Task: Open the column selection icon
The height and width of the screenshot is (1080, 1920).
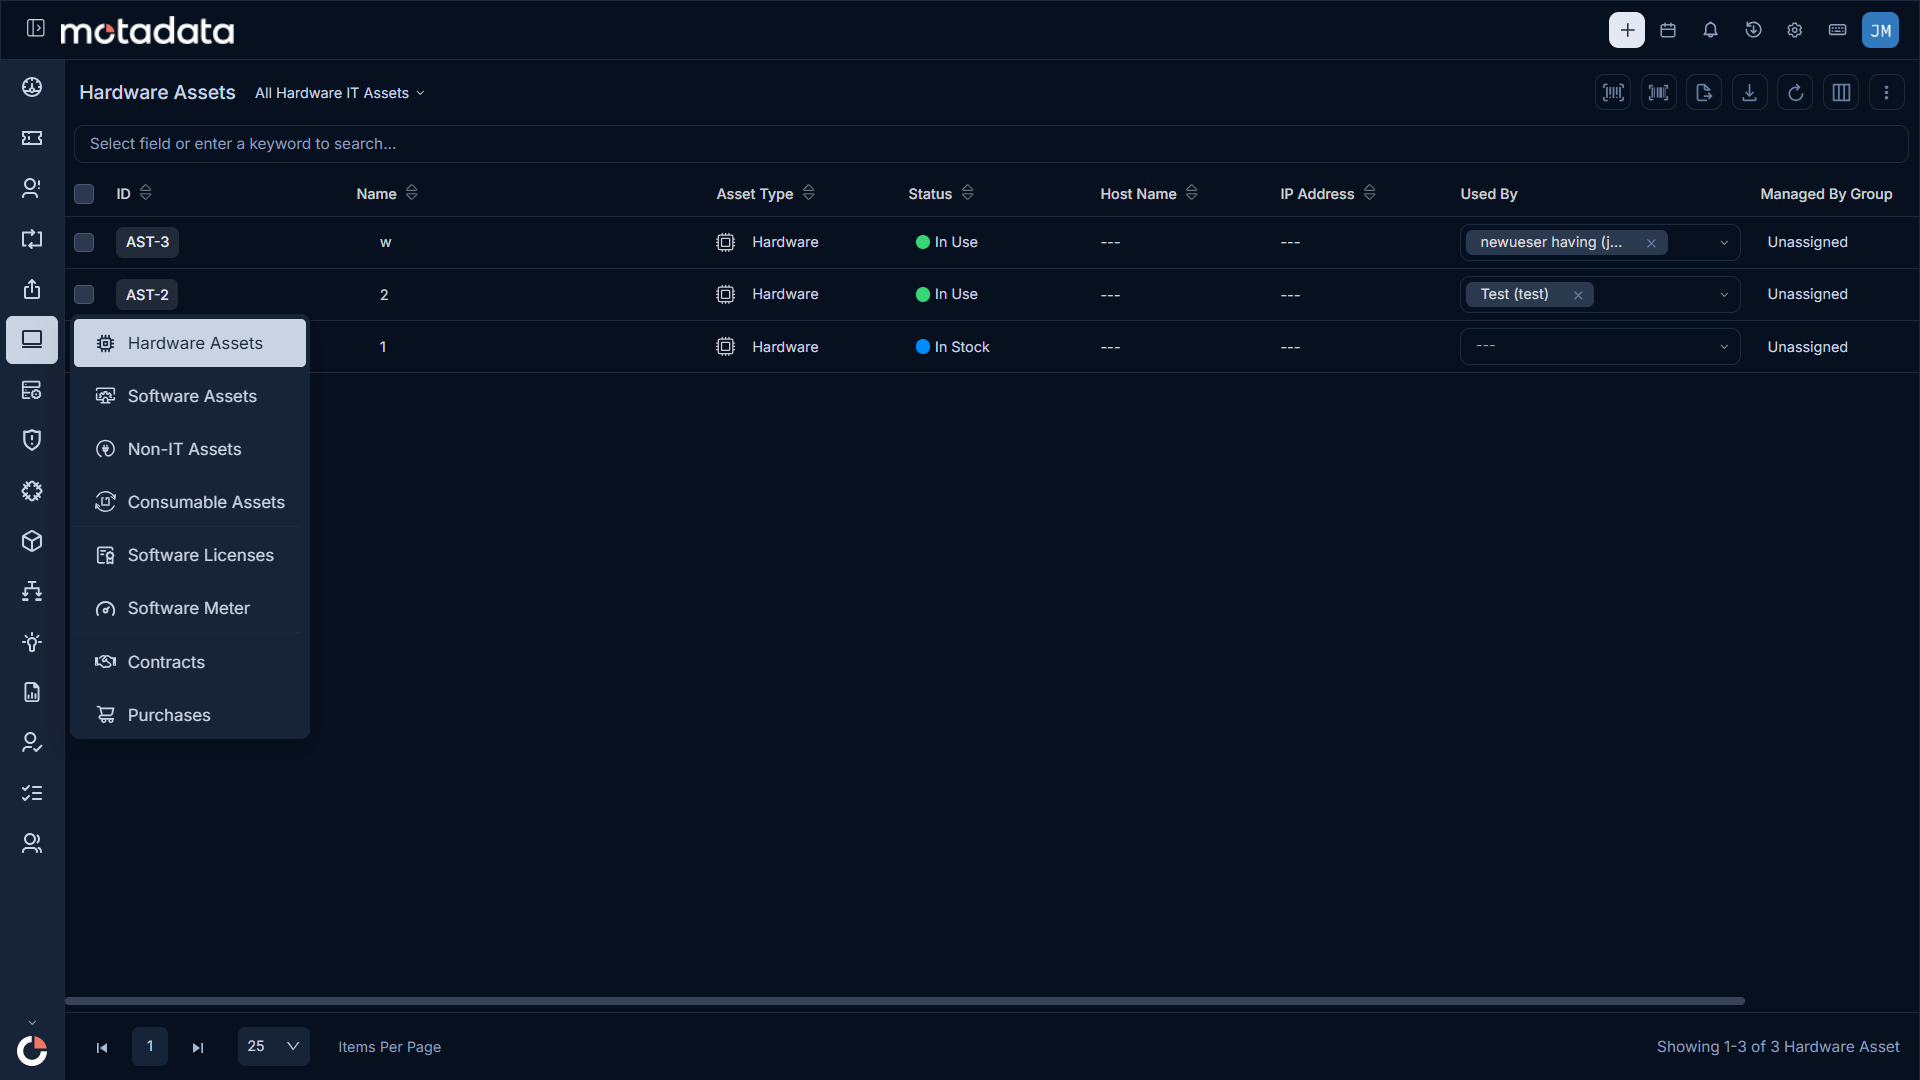Action: (x=1841, y=92)
